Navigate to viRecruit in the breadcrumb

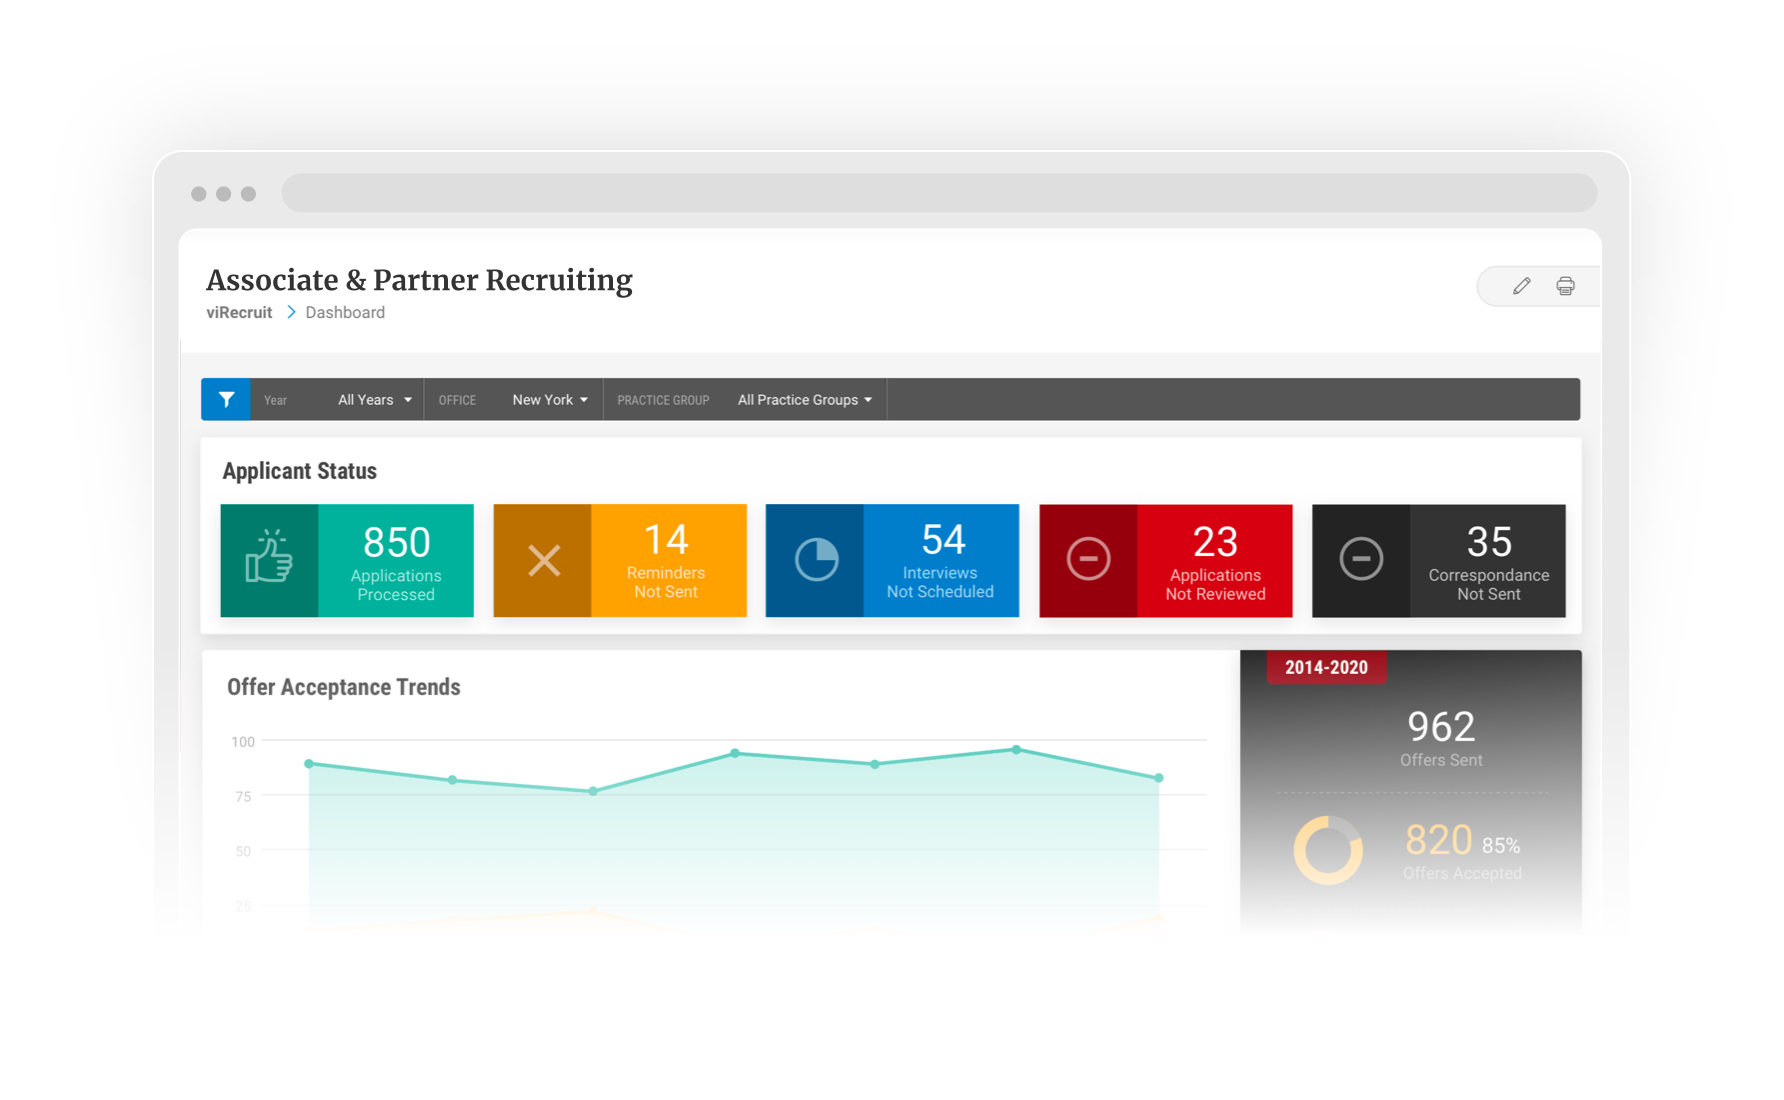[239, 312]
